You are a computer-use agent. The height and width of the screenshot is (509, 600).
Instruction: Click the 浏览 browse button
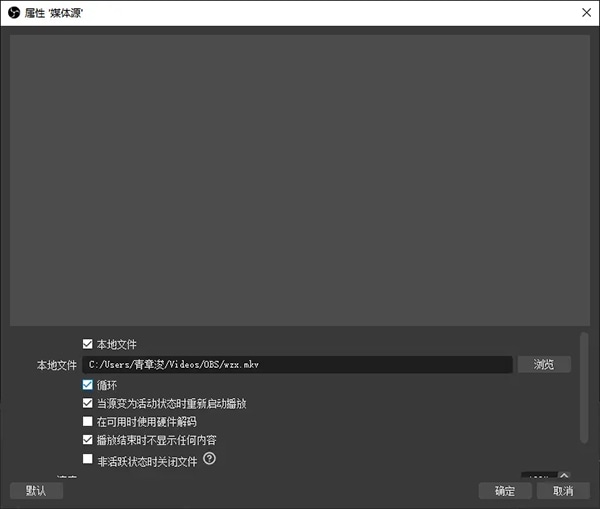pyautogui.click(x=544, y=364)
